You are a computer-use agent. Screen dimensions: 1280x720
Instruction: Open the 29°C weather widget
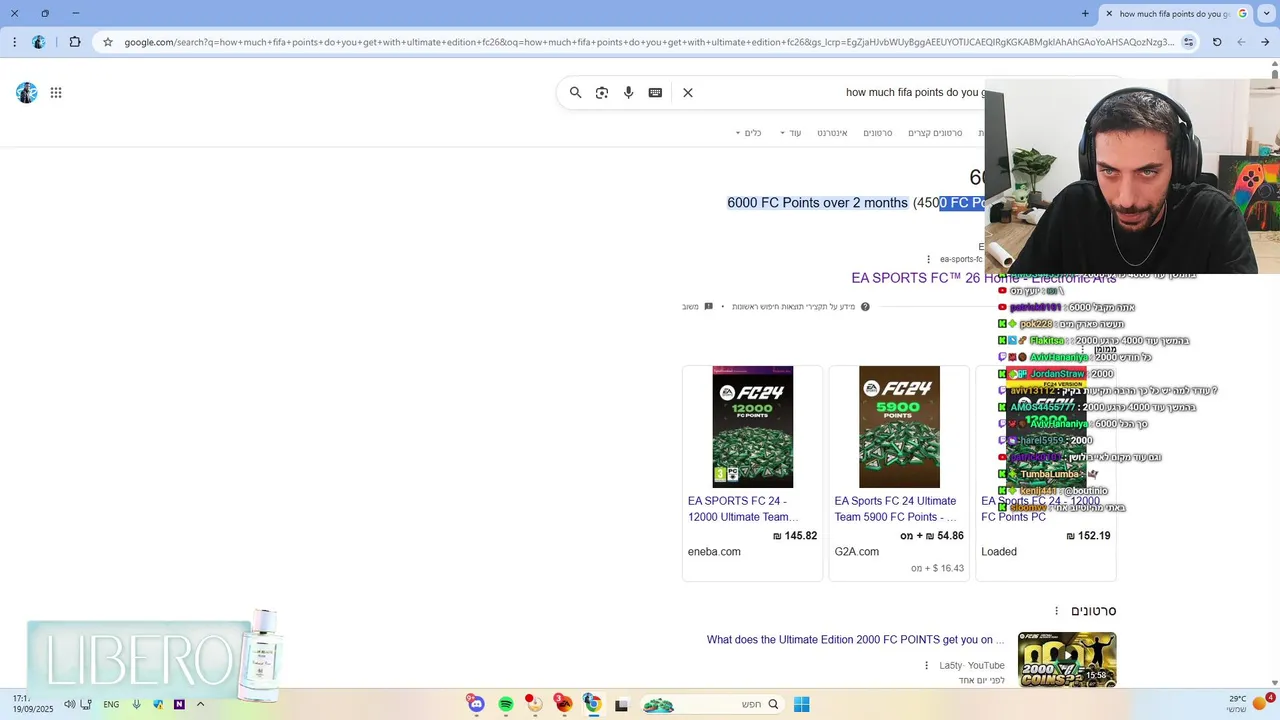pos(1250,703)
